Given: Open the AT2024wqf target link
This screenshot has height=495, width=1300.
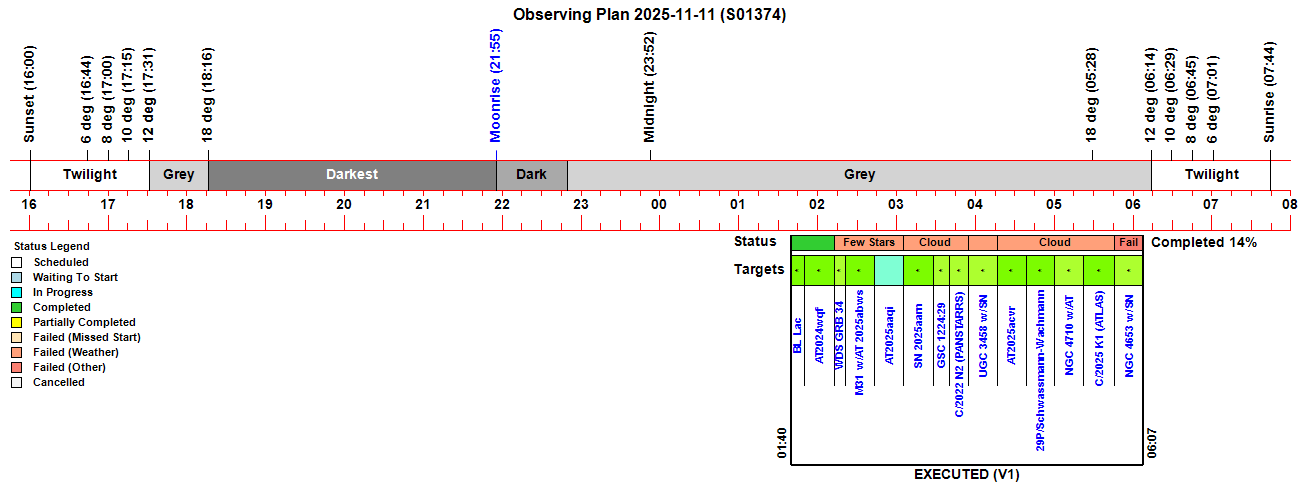Looking at the screenshot, I should [819, 332].
